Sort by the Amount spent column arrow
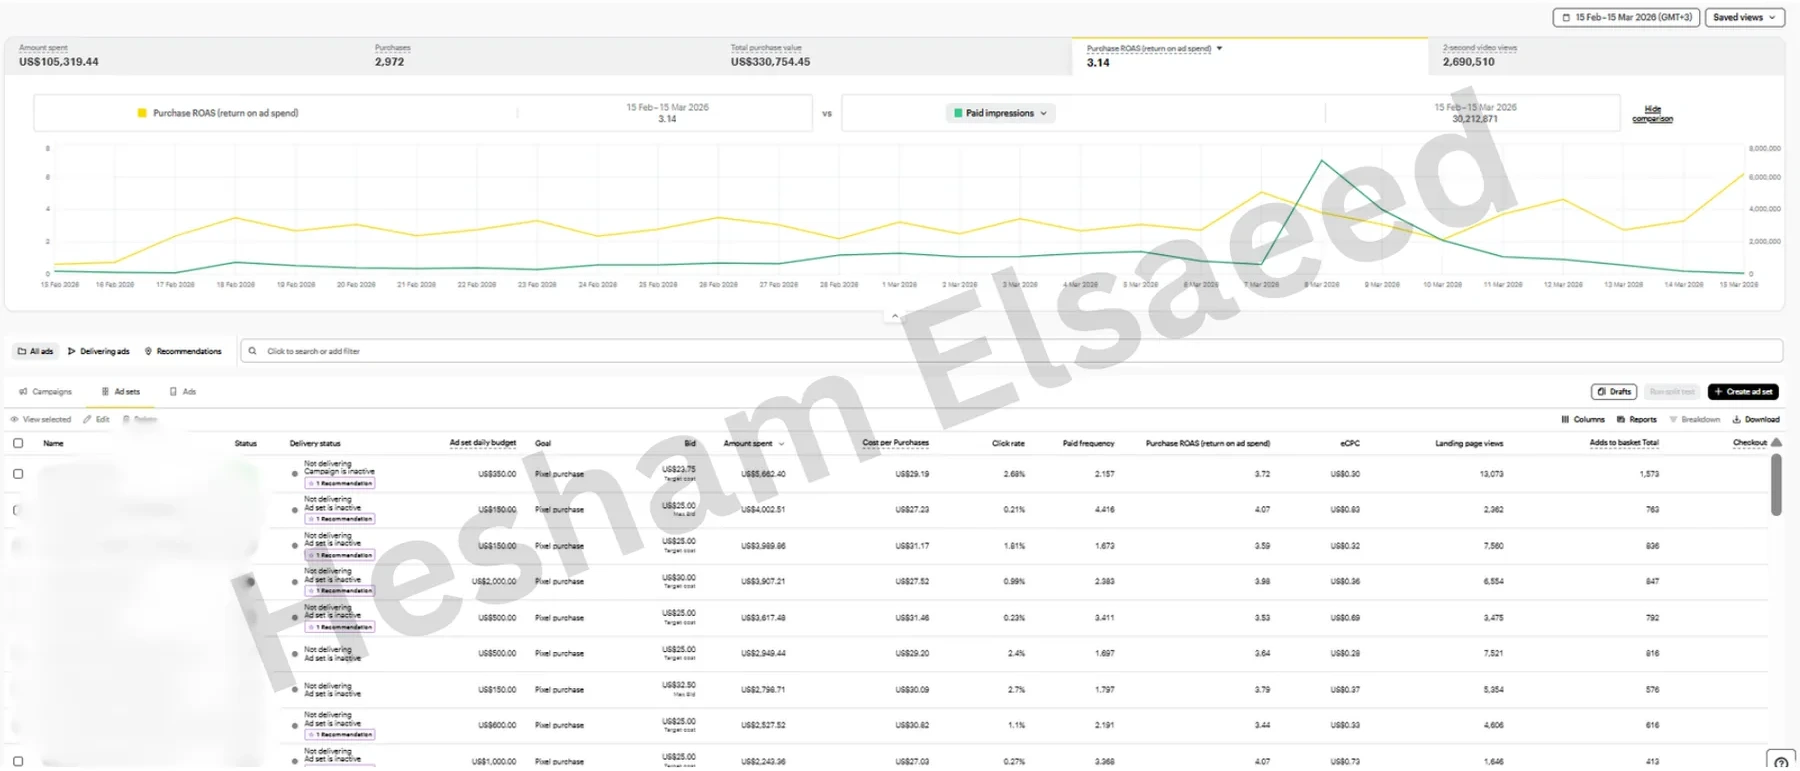This screenshot has height=771, width=1800. (x=781, y=444)
